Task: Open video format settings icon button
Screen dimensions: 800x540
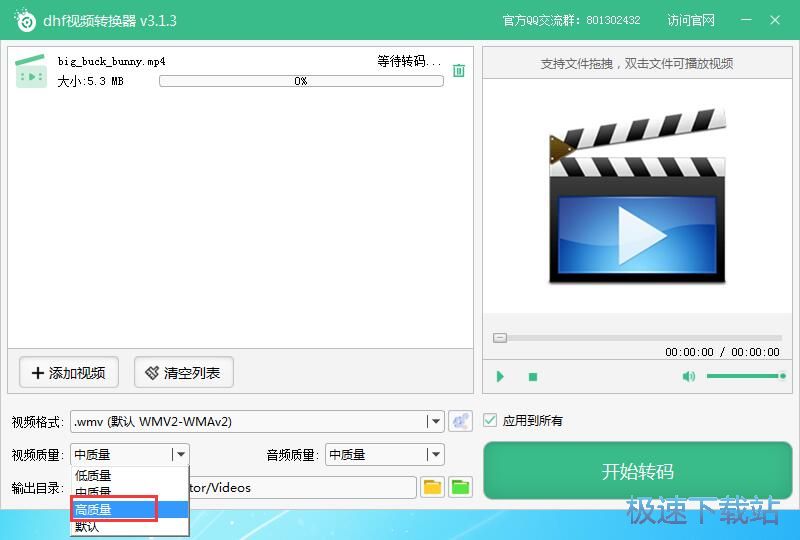Action: tap(460, 422)
